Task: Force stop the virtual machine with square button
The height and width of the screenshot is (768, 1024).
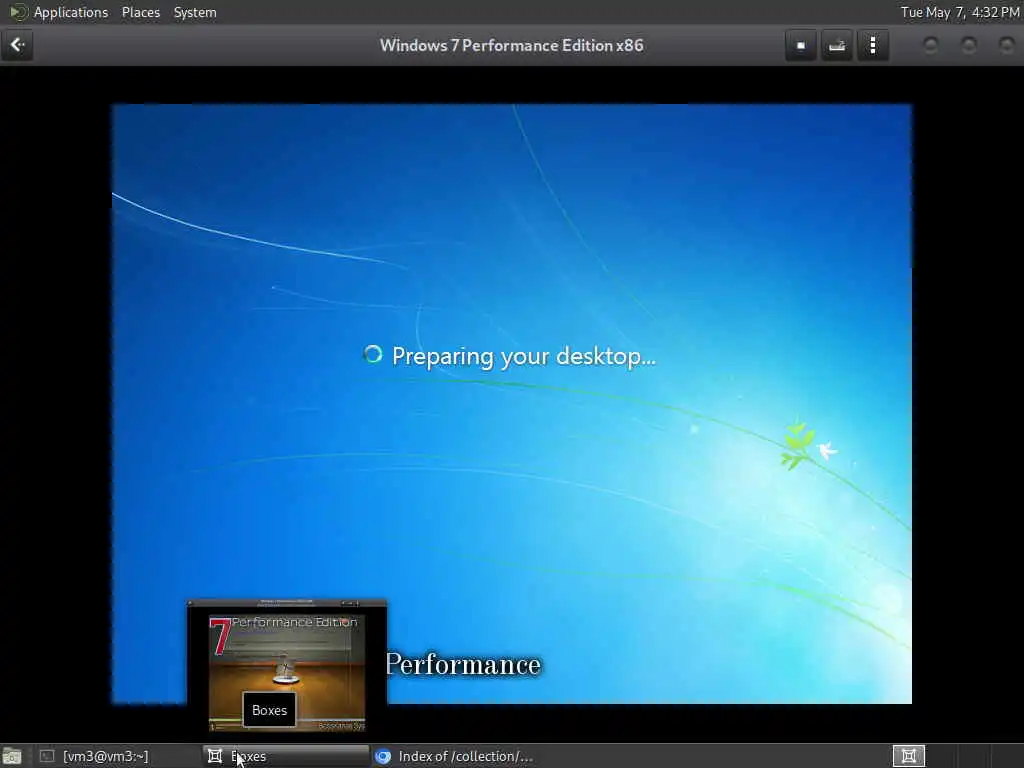Action: [x=801, y=46]
